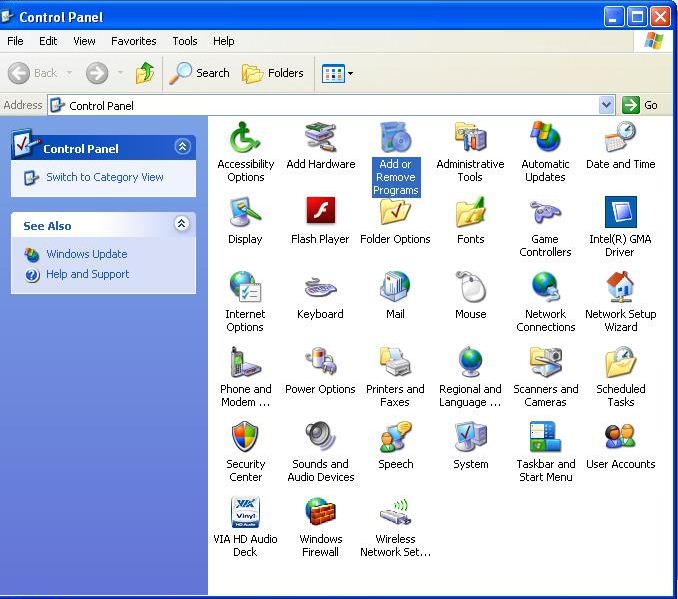Click the address bar text field

(x=330, y=105)
